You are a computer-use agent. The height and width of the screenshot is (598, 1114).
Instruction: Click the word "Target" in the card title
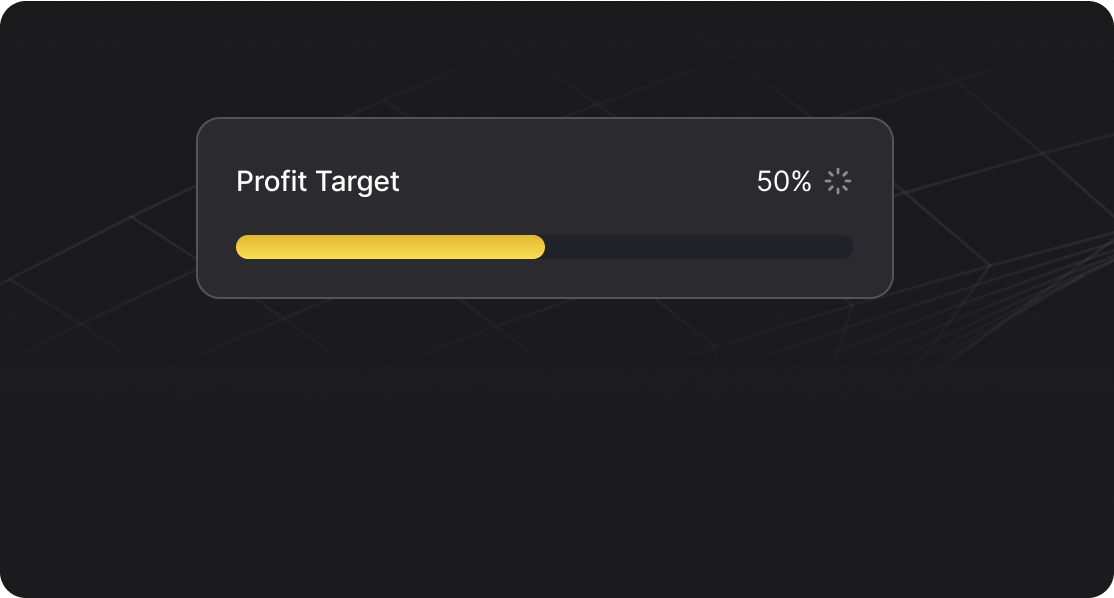(357, 181)
